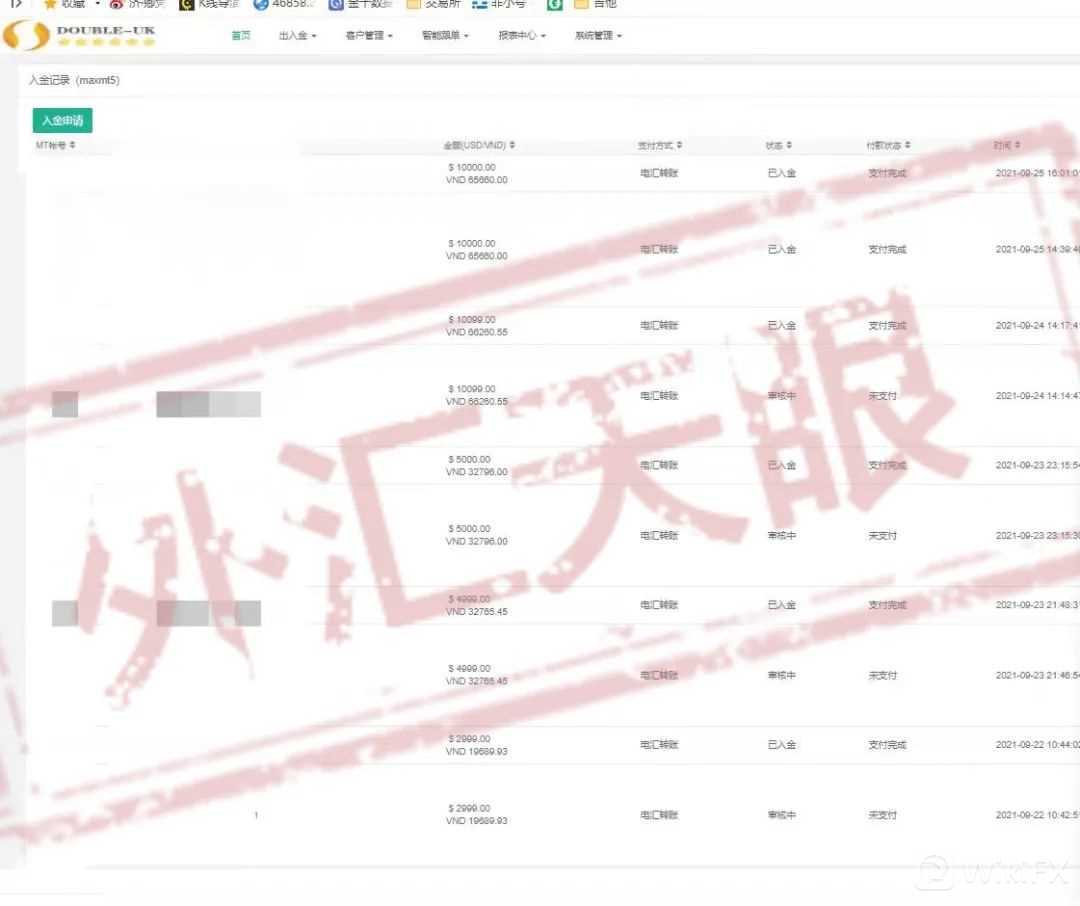This screenshot has width=1080, height=906.
Task: Click amount in 2021-09-23 21:48 row
Action: (x=477, y=605)
